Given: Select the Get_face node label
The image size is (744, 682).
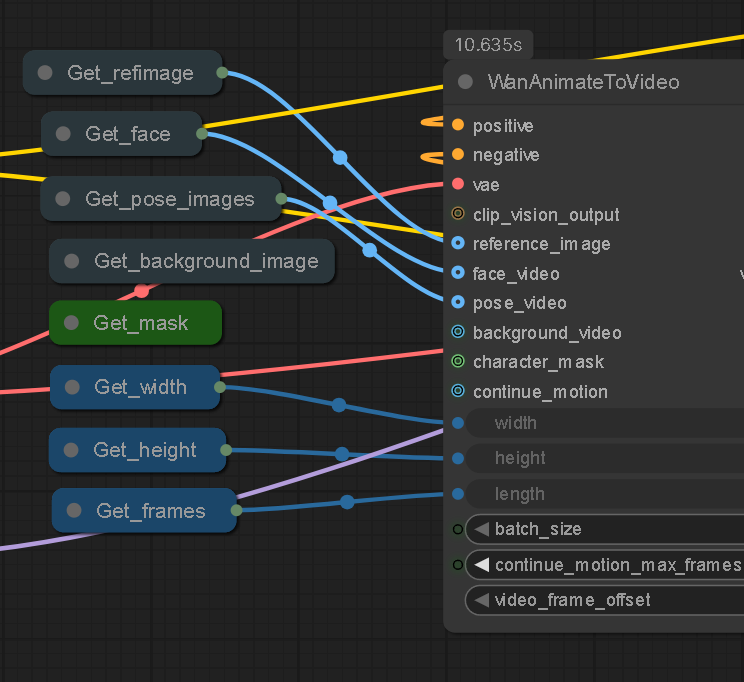Looking at the screenshot, I should pos(128,134).
